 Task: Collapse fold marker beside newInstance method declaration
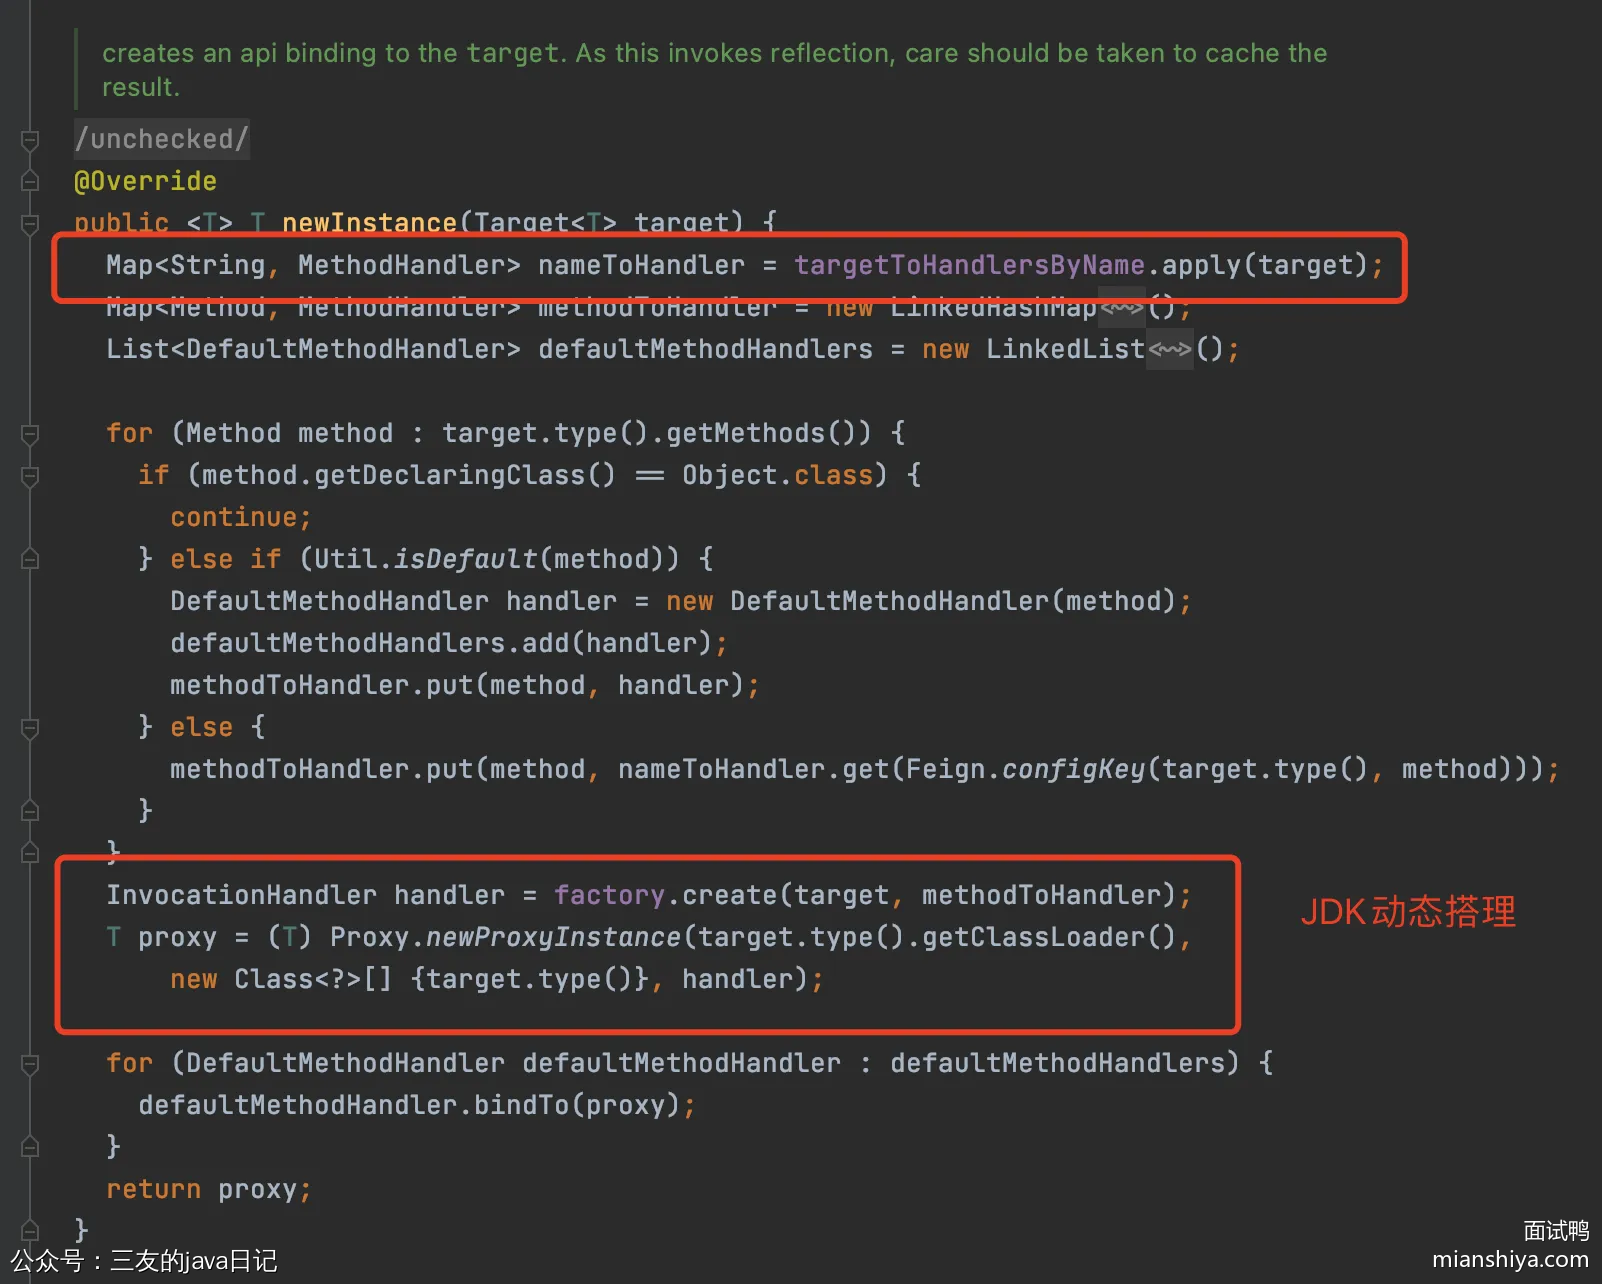(x=30, y=223)
